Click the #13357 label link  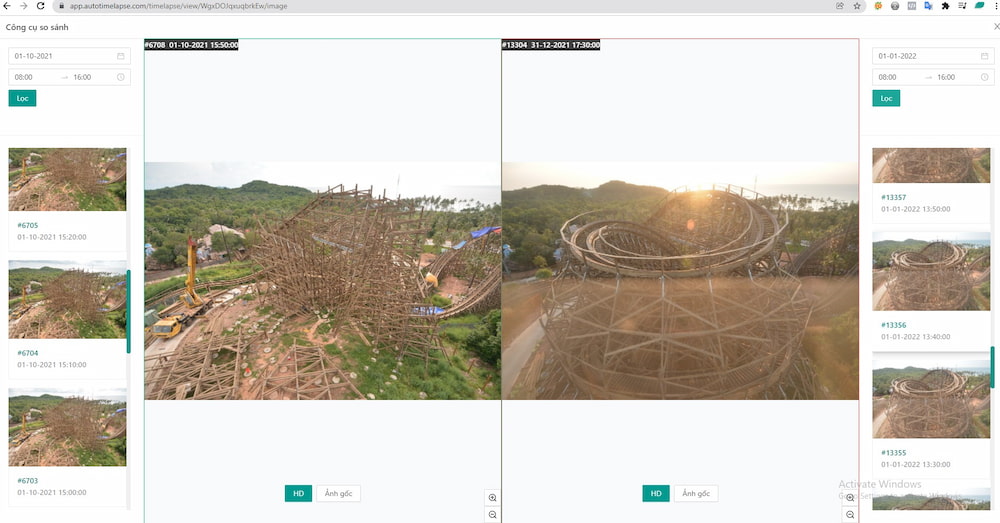click(893, 197)
